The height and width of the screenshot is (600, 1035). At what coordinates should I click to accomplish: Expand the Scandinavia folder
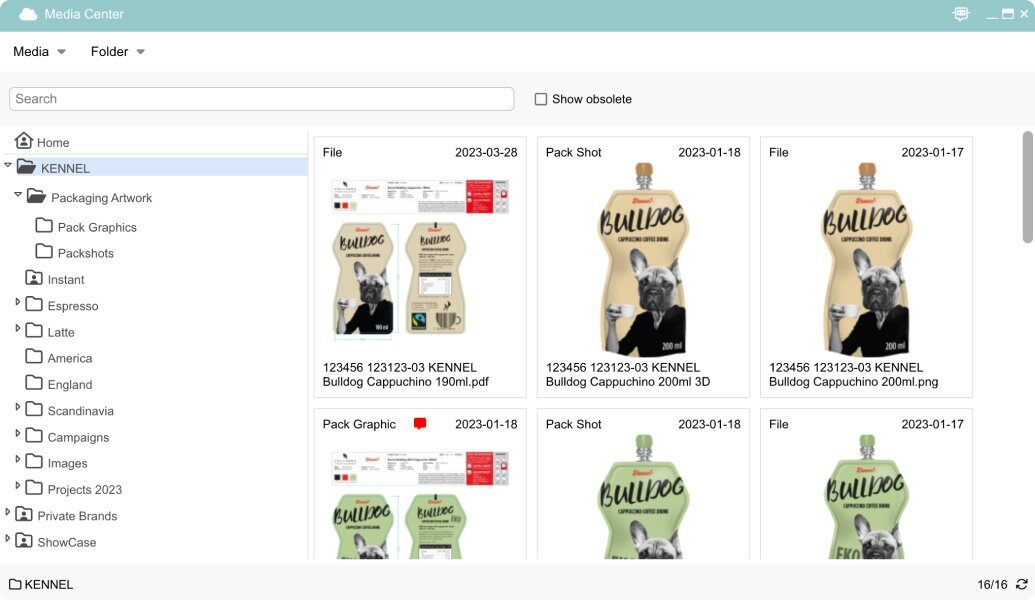[x=18, y=407]
